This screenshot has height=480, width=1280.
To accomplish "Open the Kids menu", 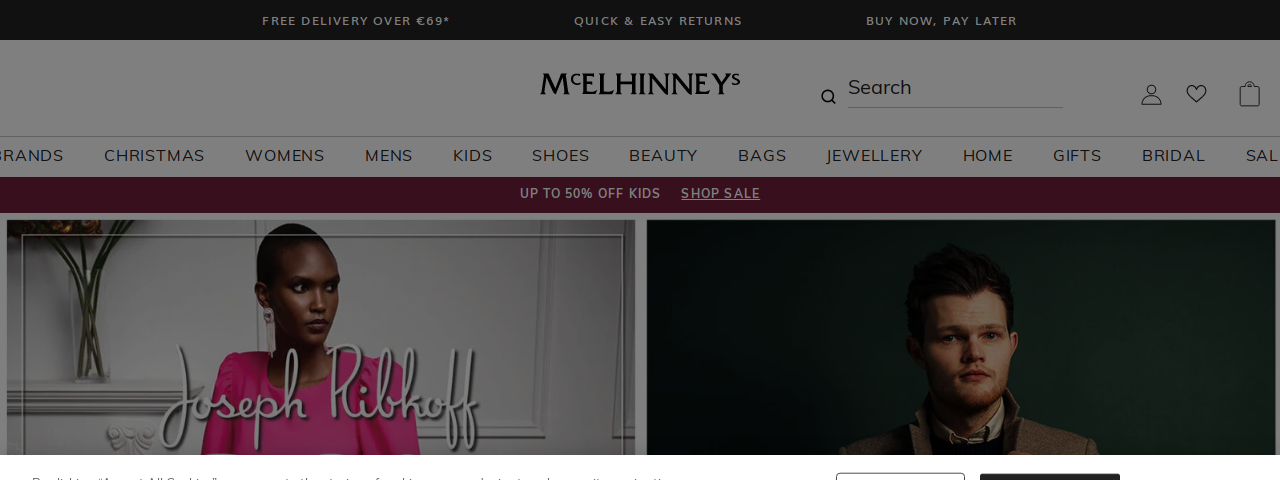I will 473,156.
